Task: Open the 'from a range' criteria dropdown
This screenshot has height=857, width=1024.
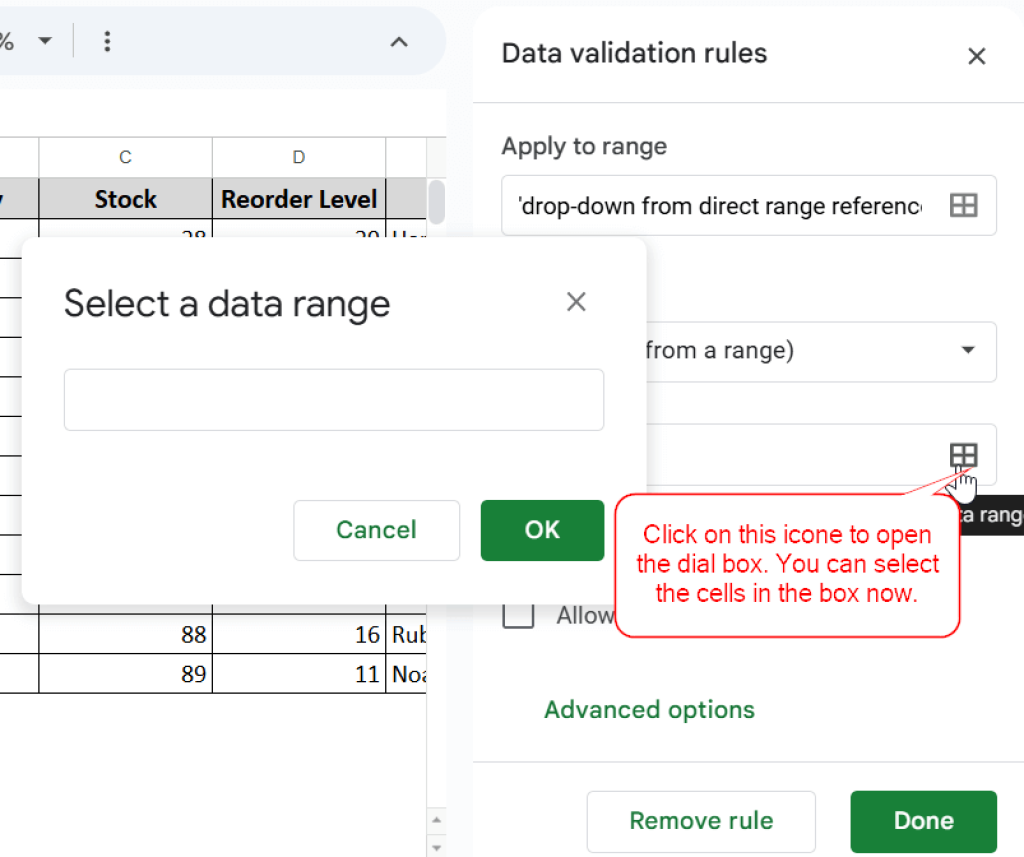Action: point(968,351)
